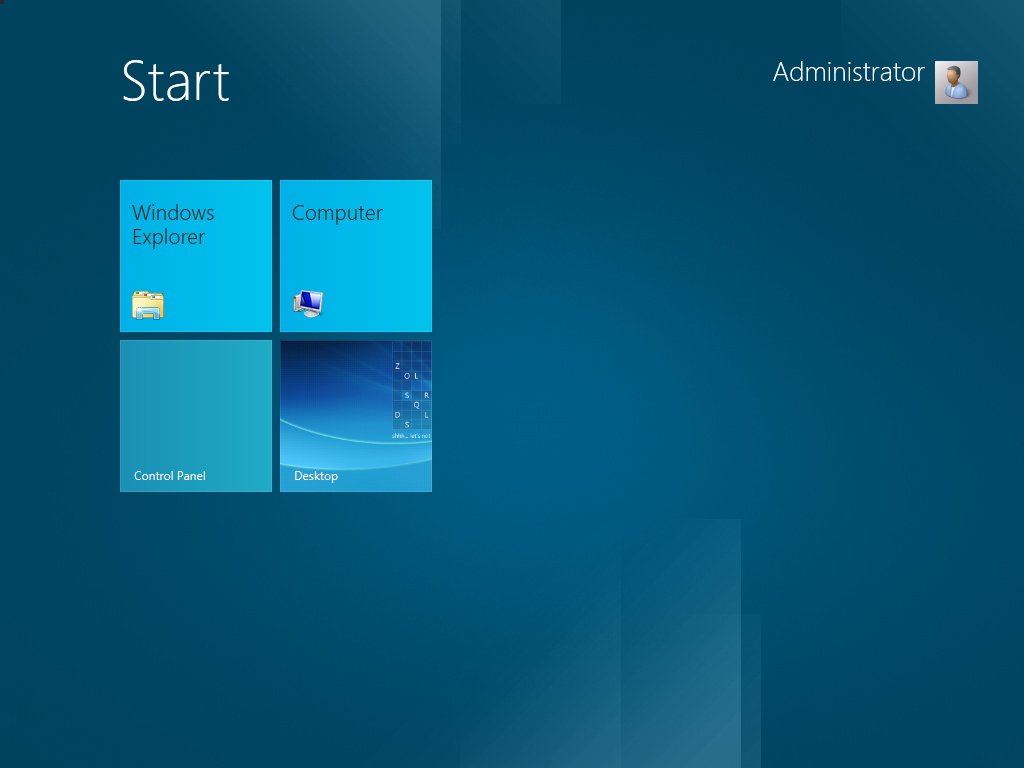
Task: Open the Windows Explorer tile
Action: tap(196, 256)
